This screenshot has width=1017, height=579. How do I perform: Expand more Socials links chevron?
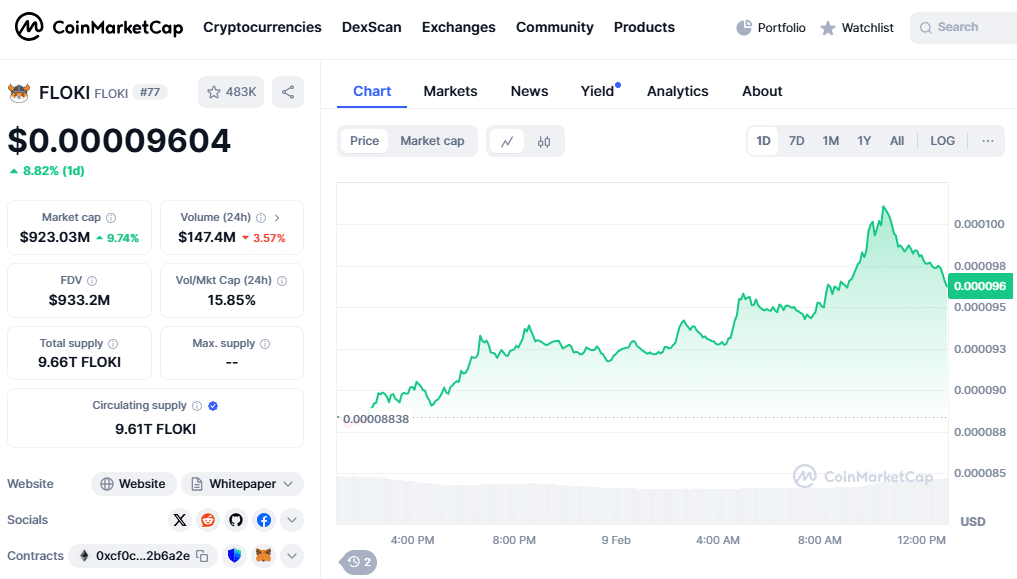click(x=292, y=520)
